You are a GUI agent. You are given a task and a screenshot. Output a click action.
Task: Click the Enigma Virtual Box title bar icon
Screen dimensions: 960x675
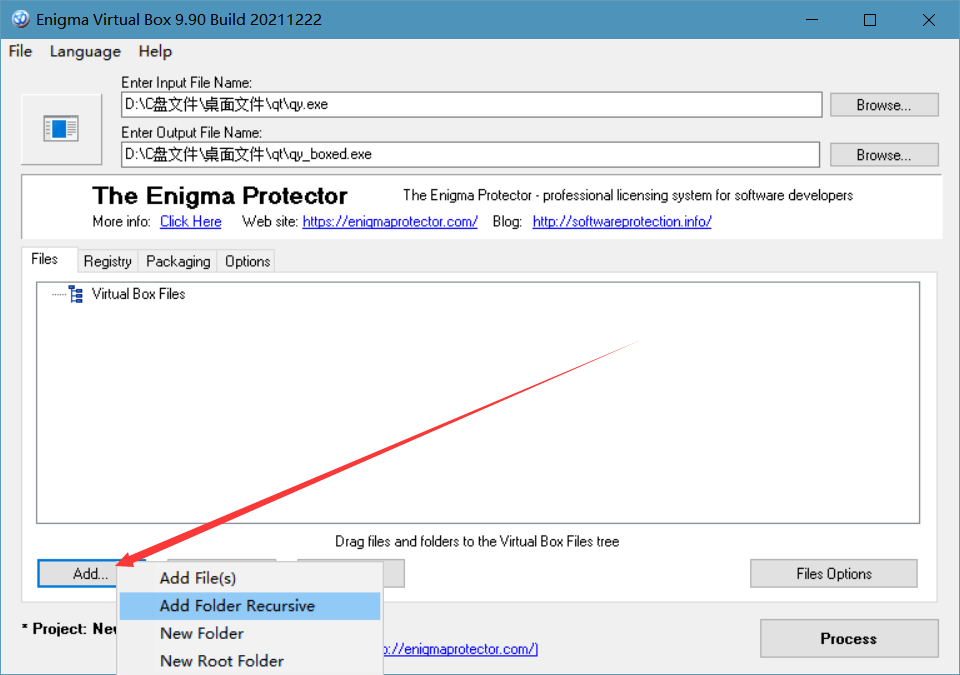tap(20, 19)
